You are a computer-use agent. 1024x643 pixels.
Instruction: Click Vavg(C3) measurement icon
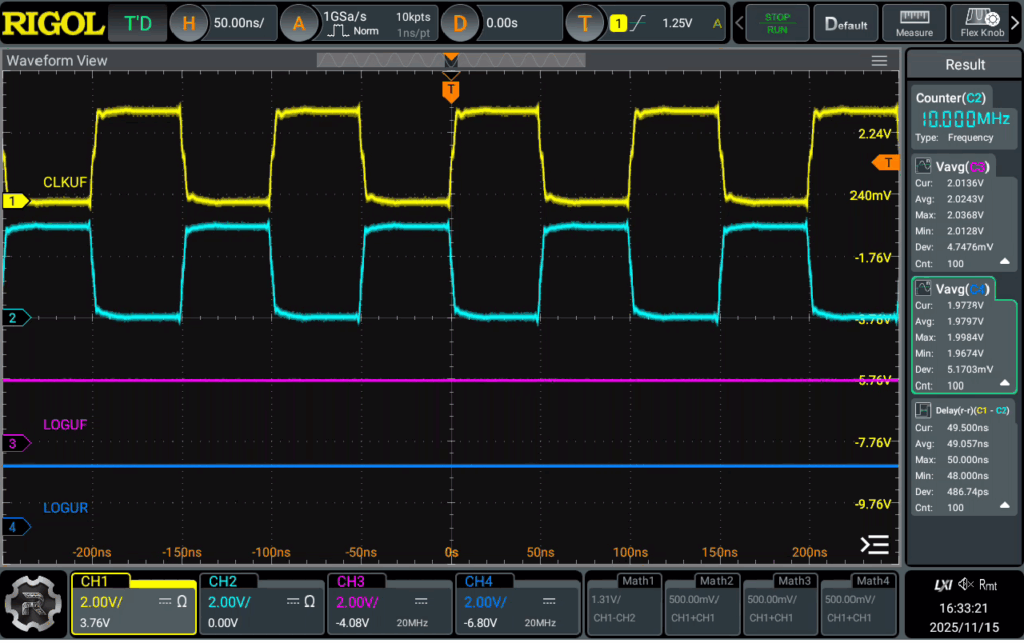923,166
